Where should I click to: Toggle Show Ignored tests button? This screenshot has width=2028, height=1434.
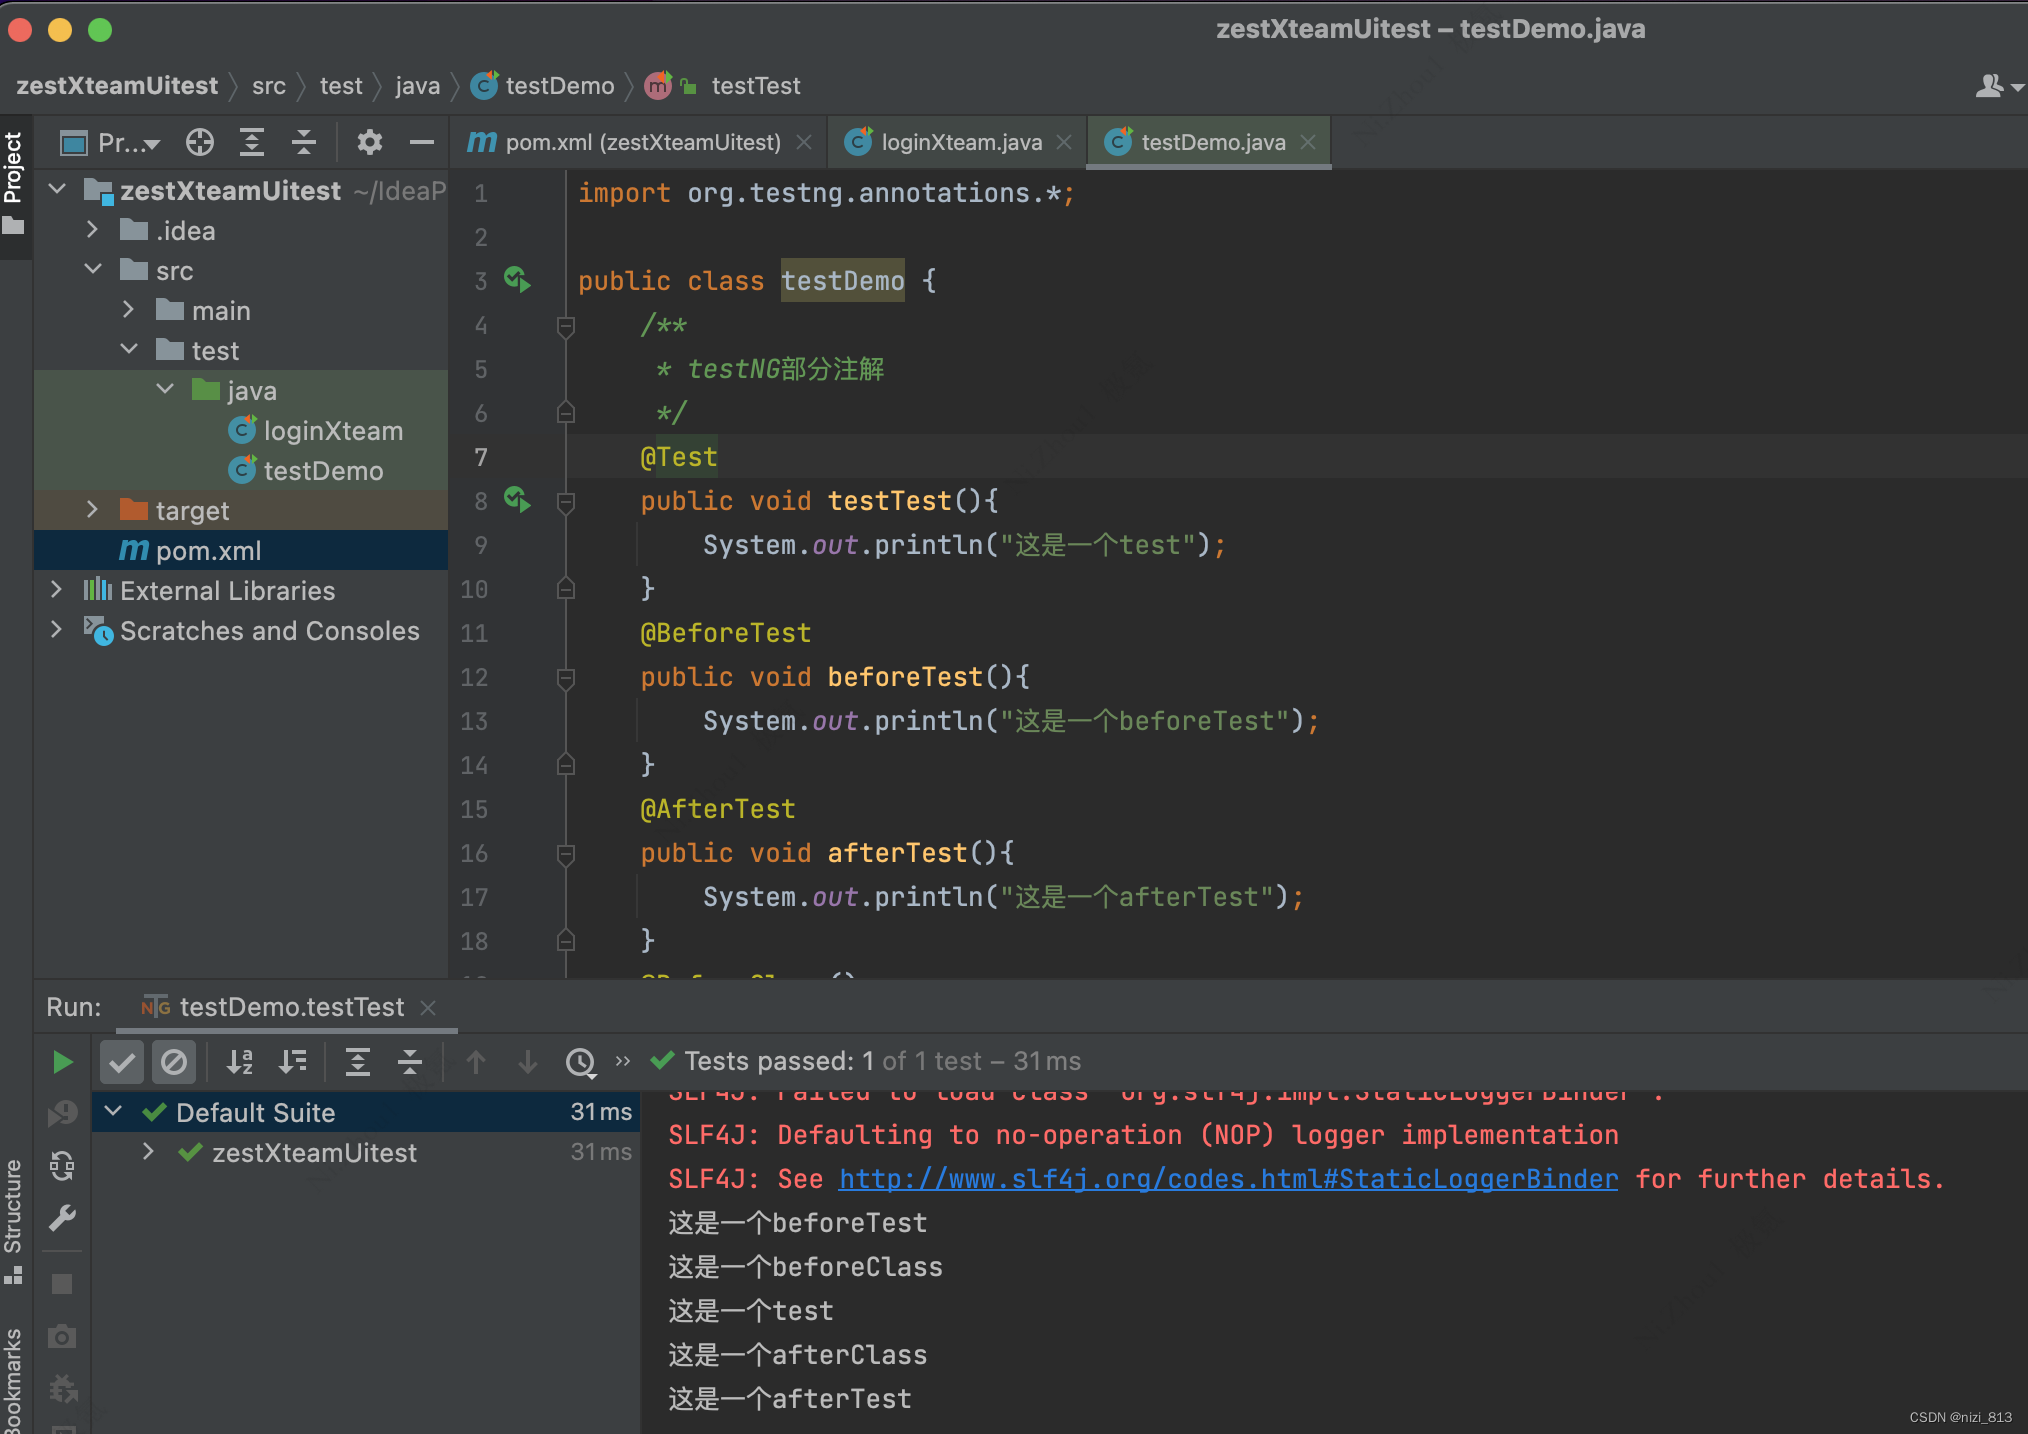tap(174, 1062)
